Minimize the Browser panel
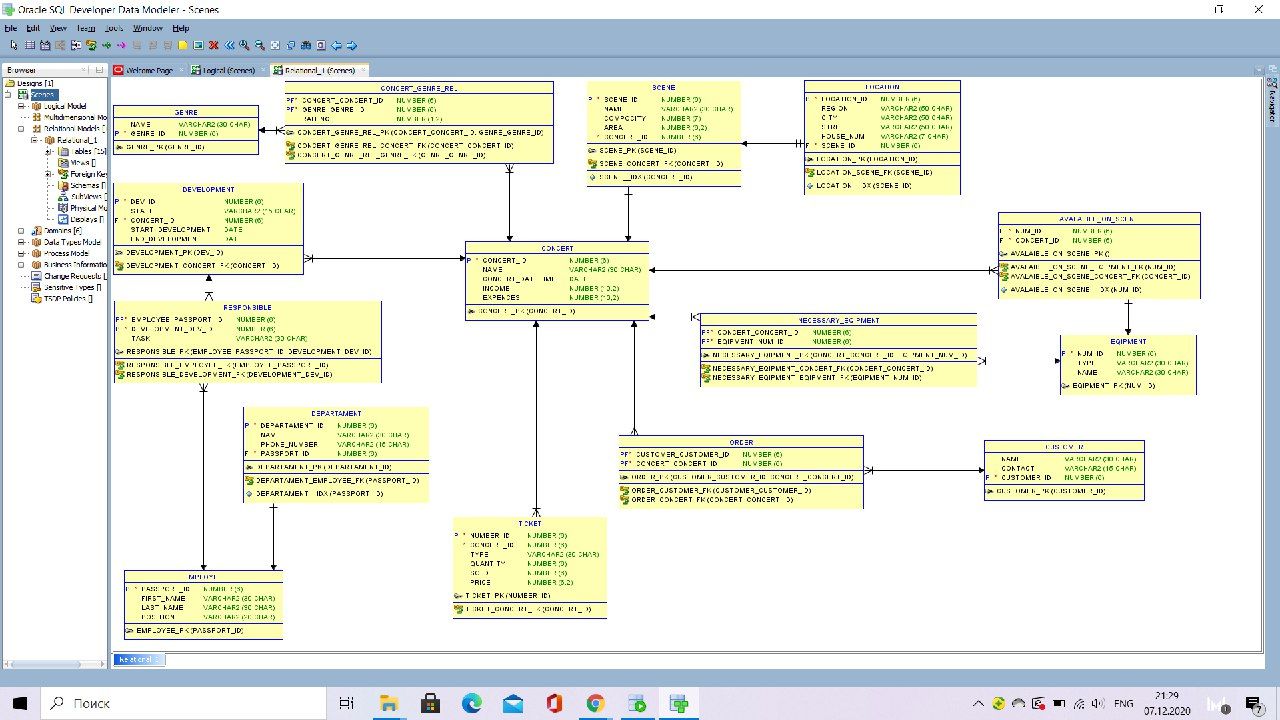The width and height of the screenshot is (1280, 720). pos(99,70)
